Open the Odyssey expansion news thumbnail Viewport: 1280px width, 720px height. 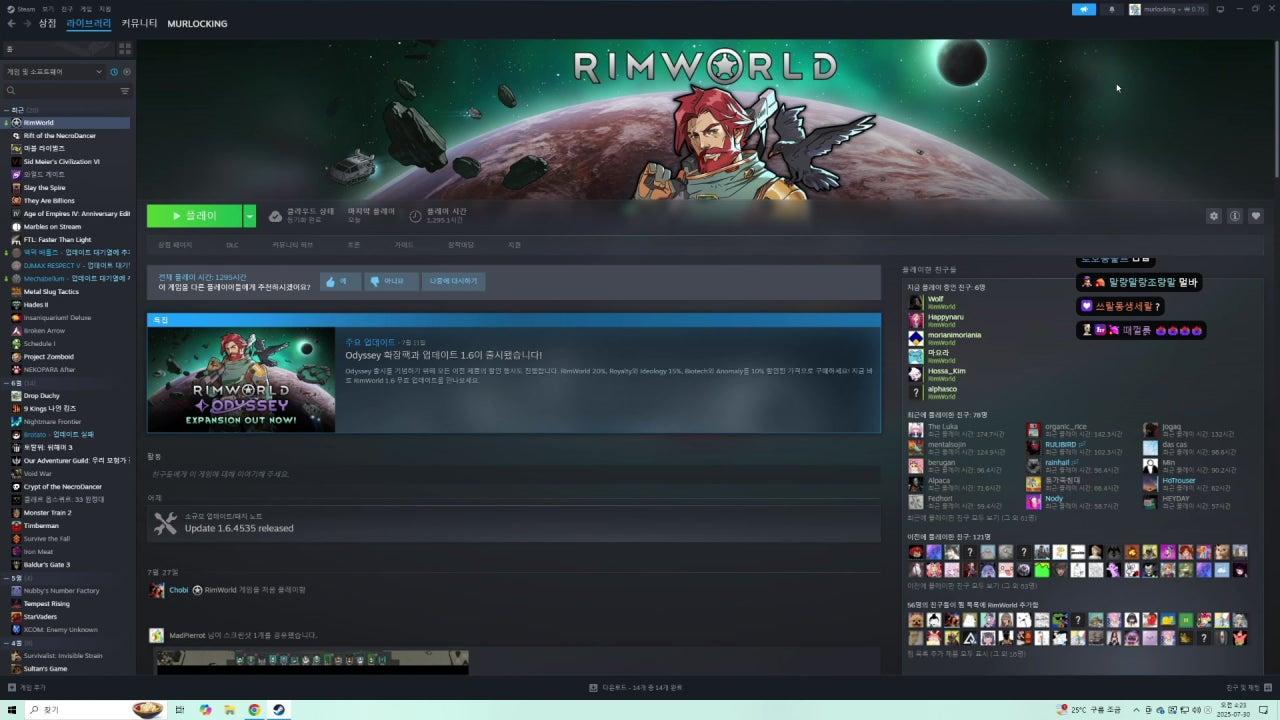point(241,379)
